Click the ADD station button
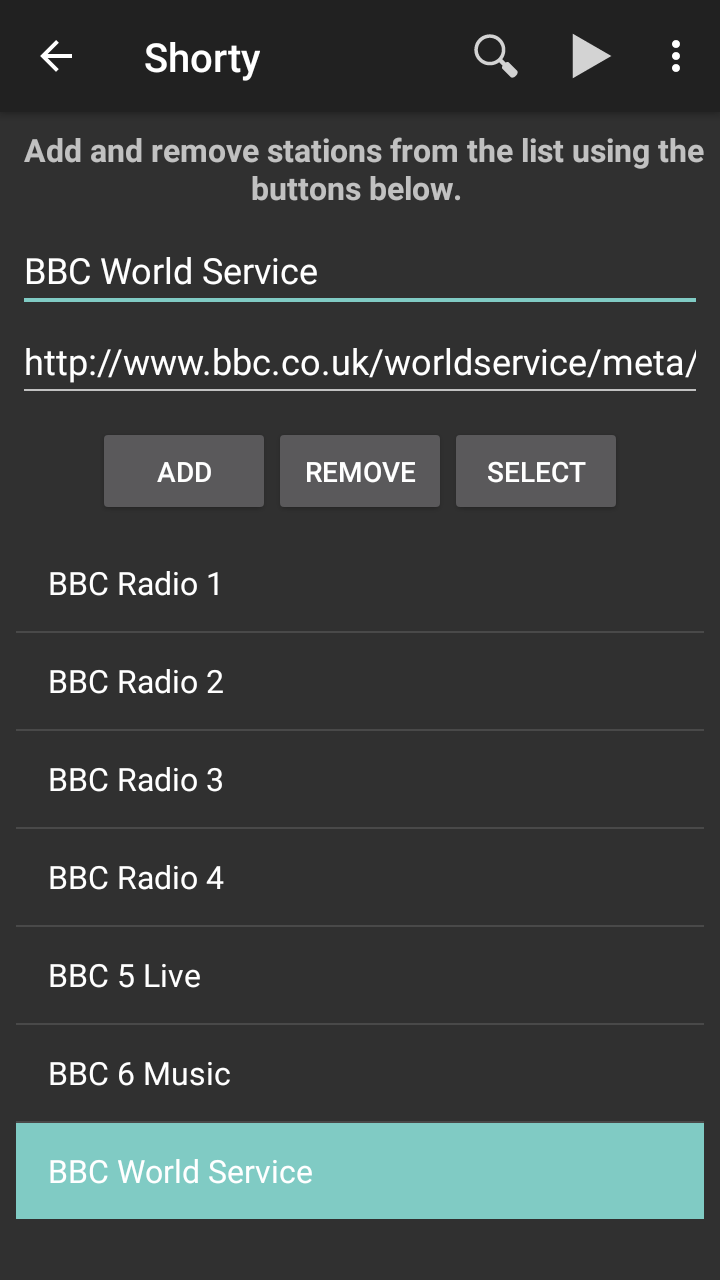 (184, 472)
